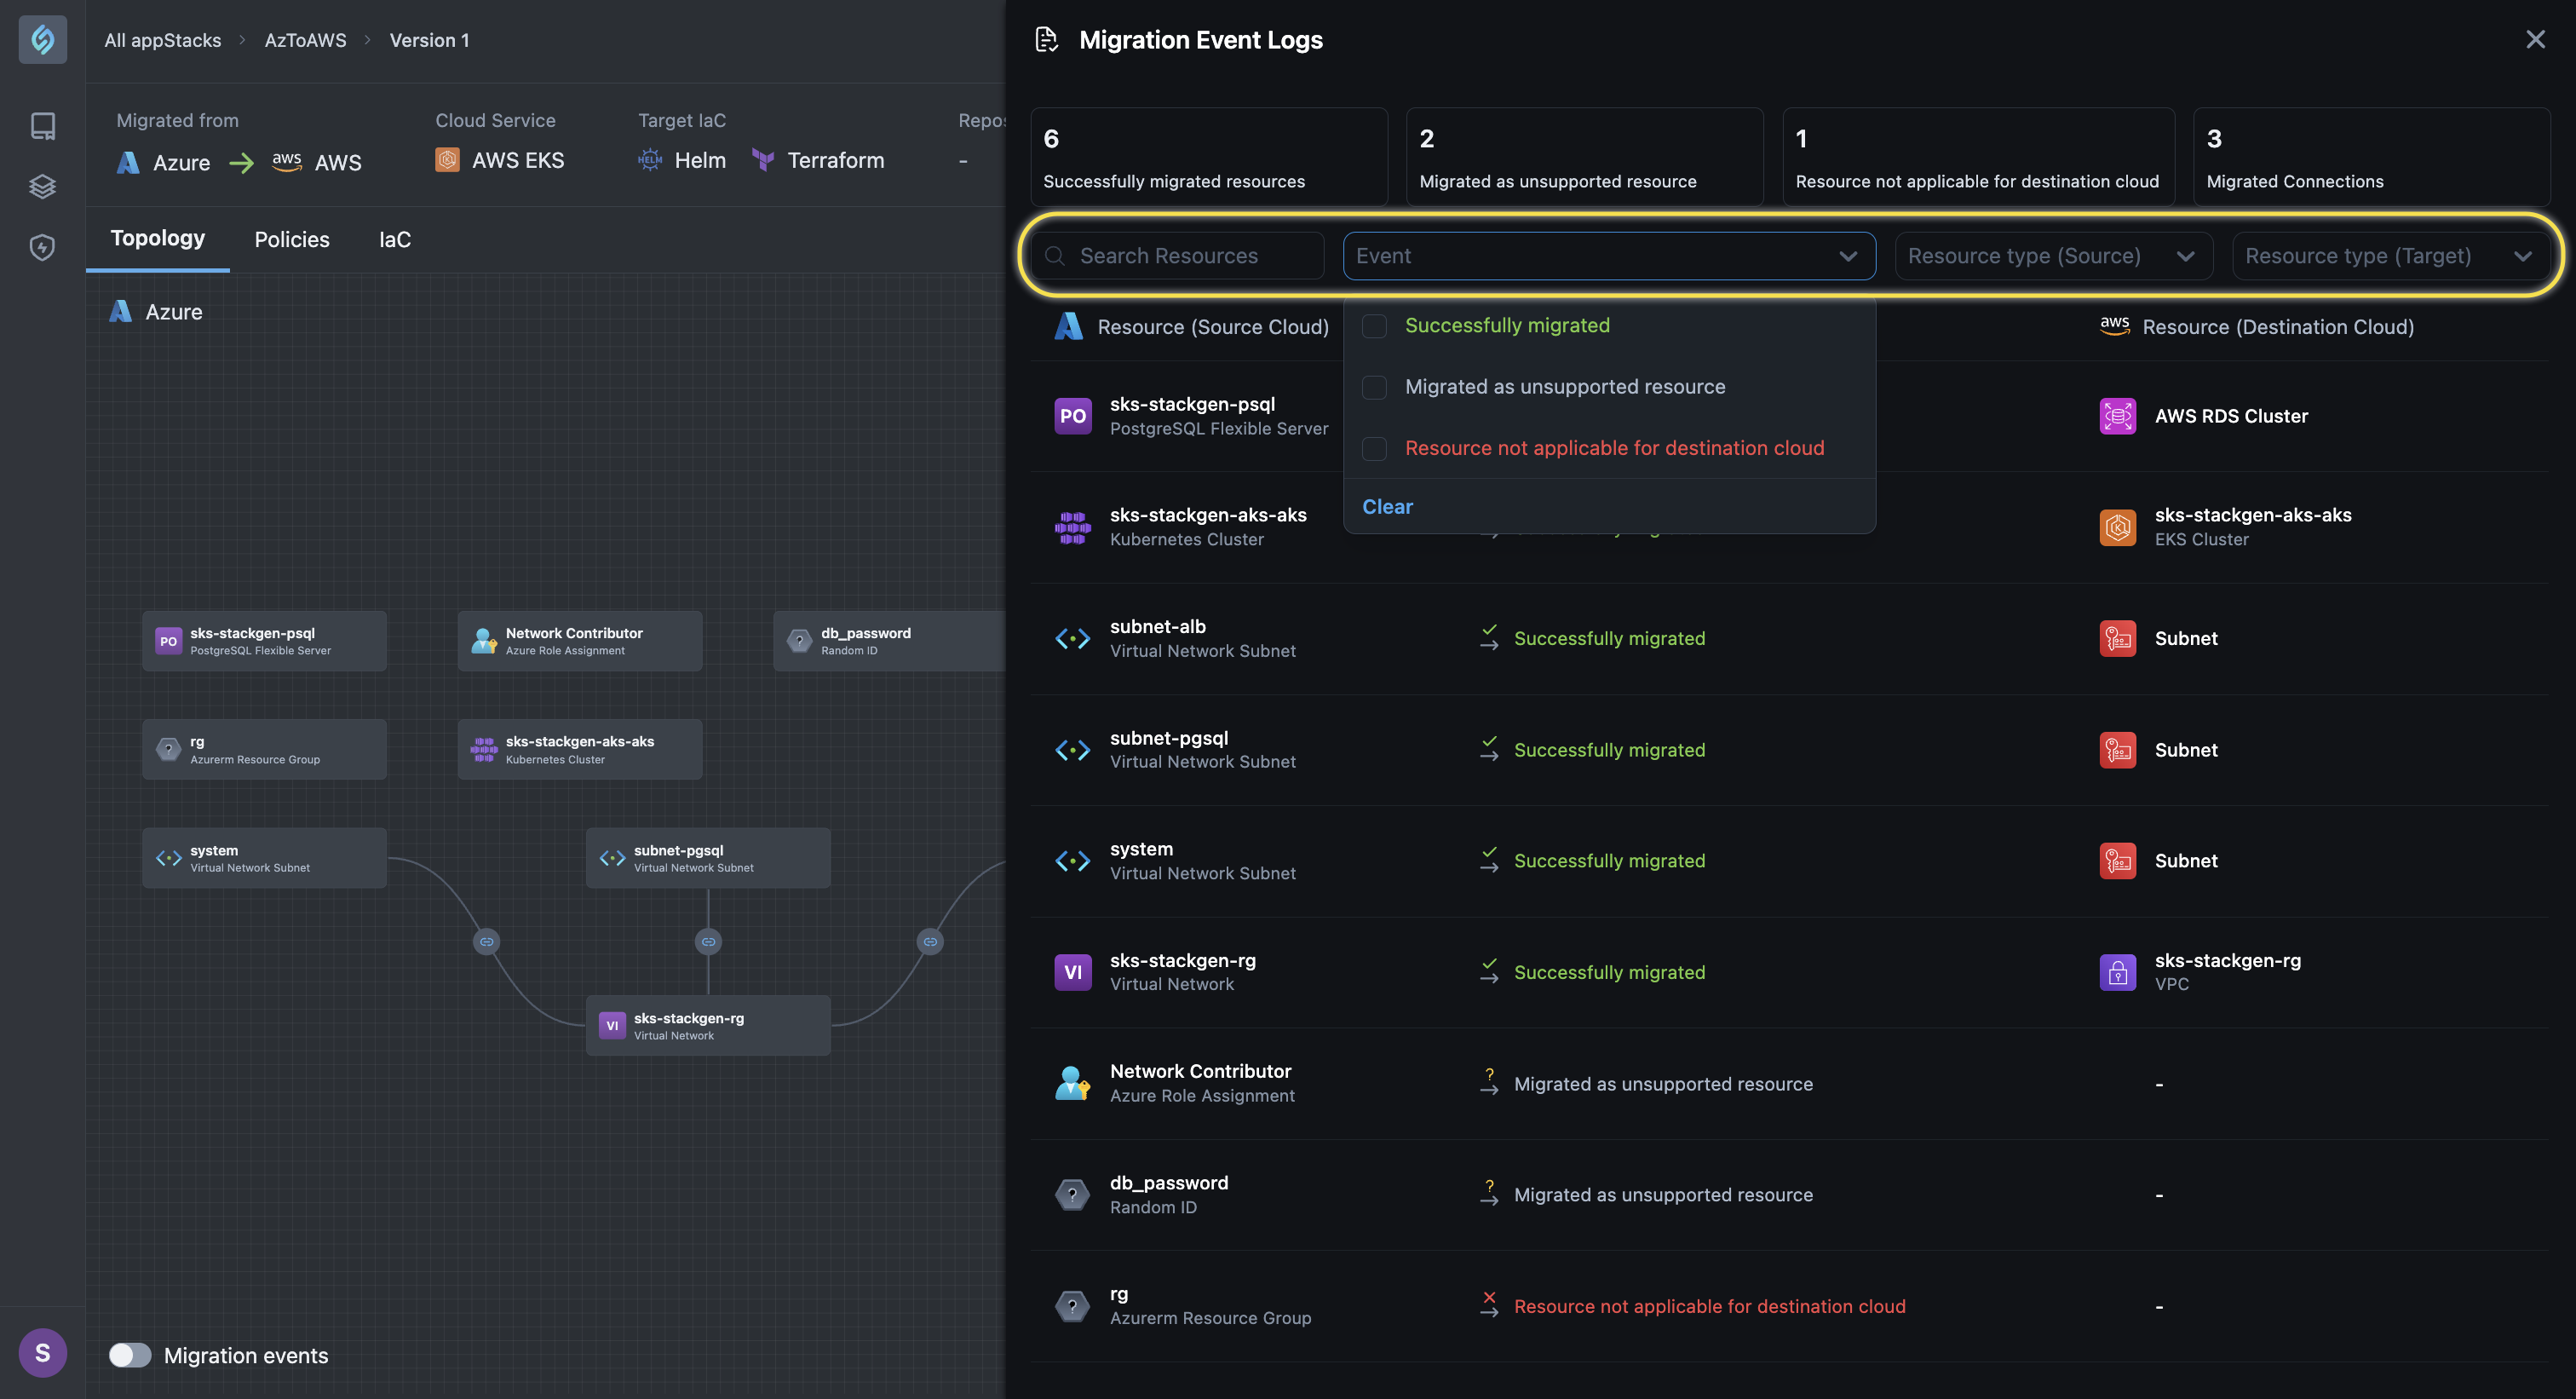Switch to the Policies tab

tap(291, 240)
